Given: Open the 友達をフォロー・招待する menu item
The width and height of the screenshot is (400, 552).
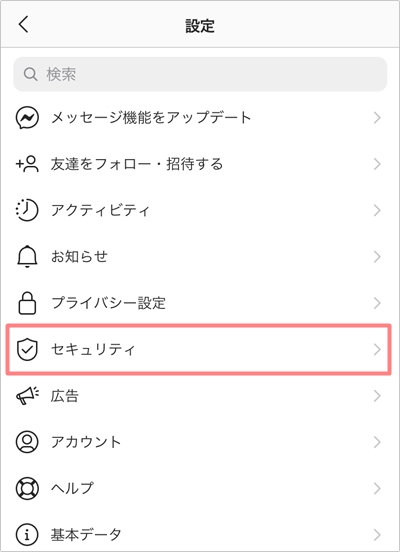Looking at the screenshot, I should coord(200,164).
